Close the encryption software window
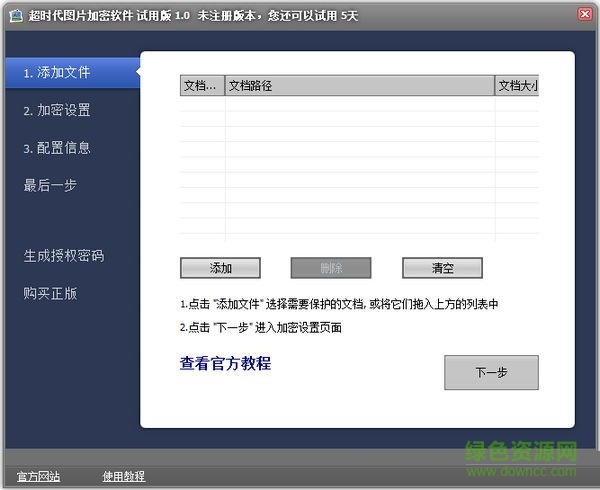600x490 pixels. tap(585, 14)
